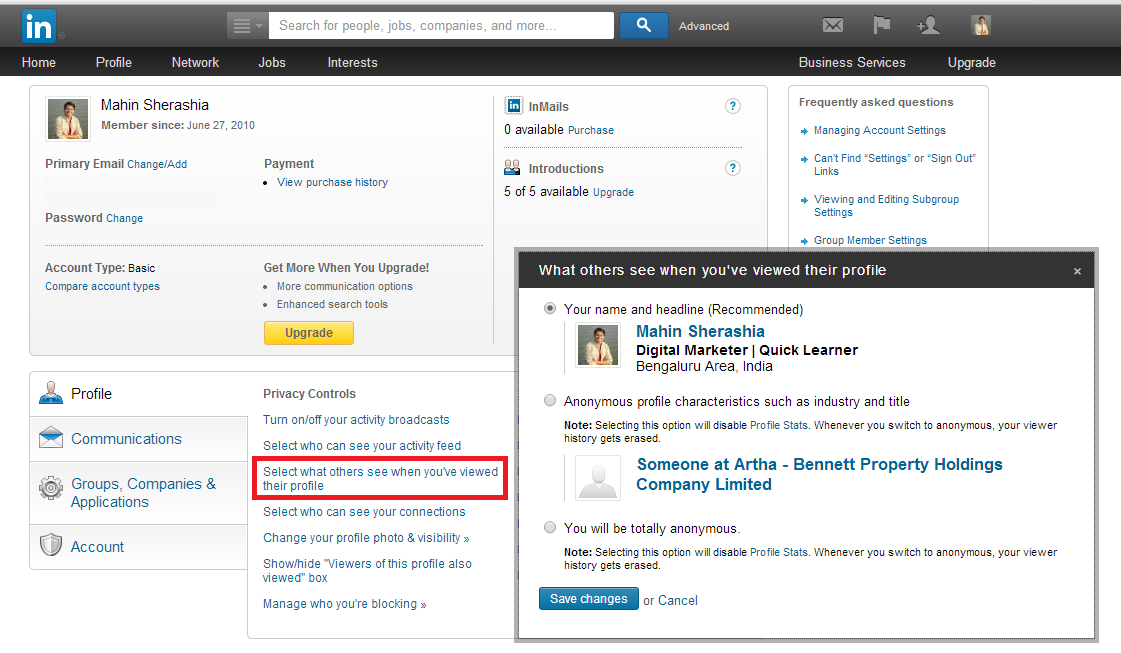The width and height of the screenshot is (1121, 653).
Task: Open Viewing and Editing Subgroup Settings FAQ
Action: click(887, 206)
